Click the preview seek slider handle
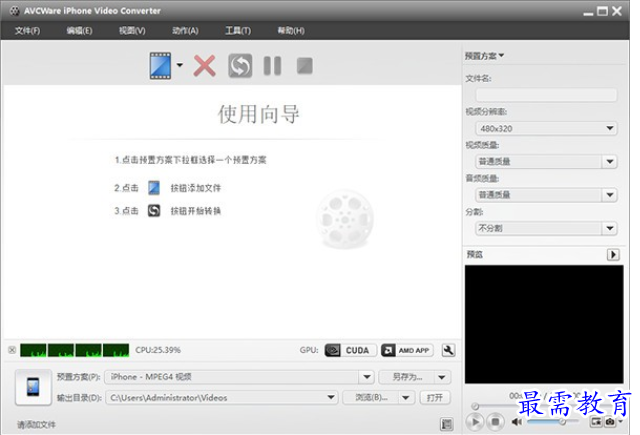640x435 pixels. click(475, 406)
